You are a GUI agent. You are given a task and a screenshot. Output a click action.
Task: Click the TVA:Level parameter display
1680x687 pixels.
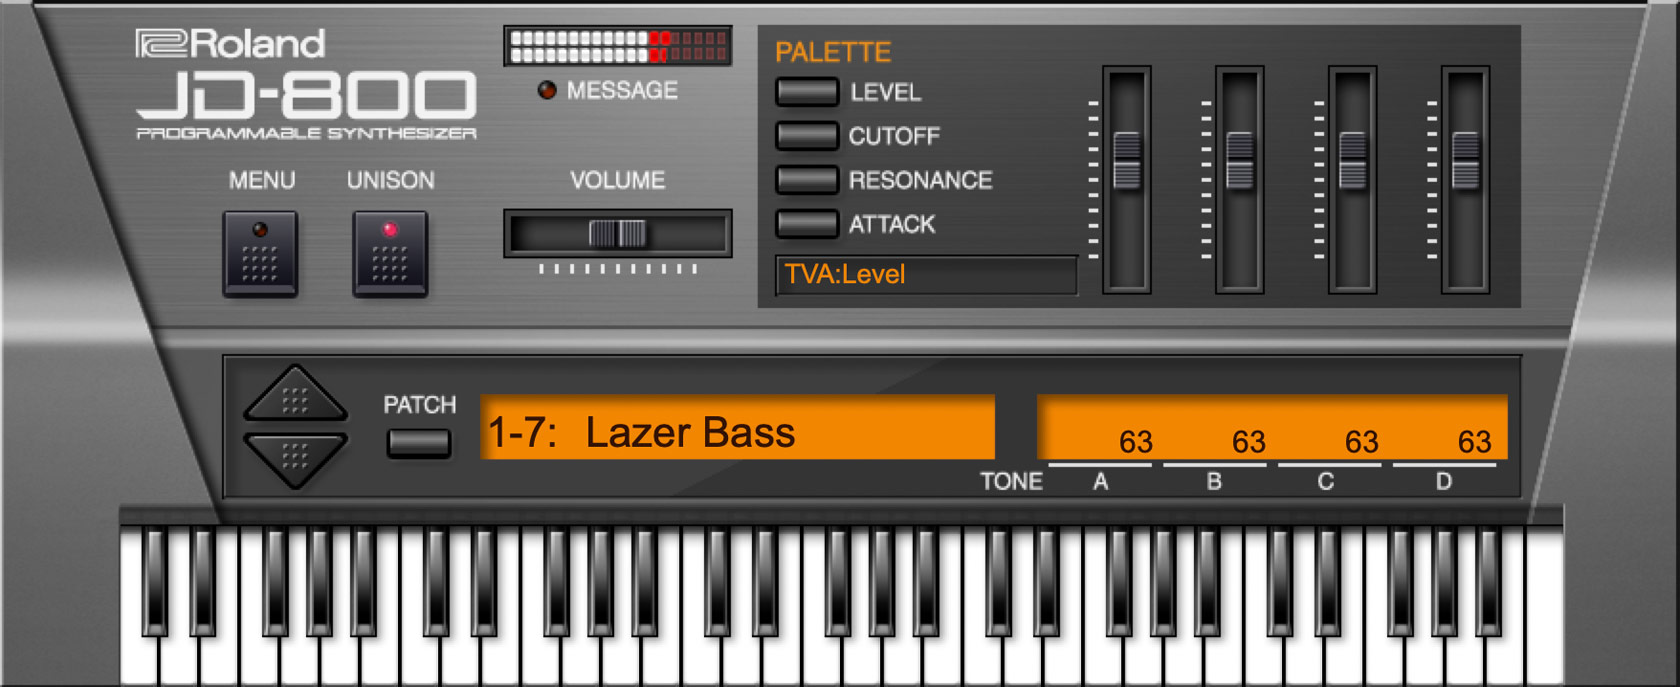[x=926, y=275]
